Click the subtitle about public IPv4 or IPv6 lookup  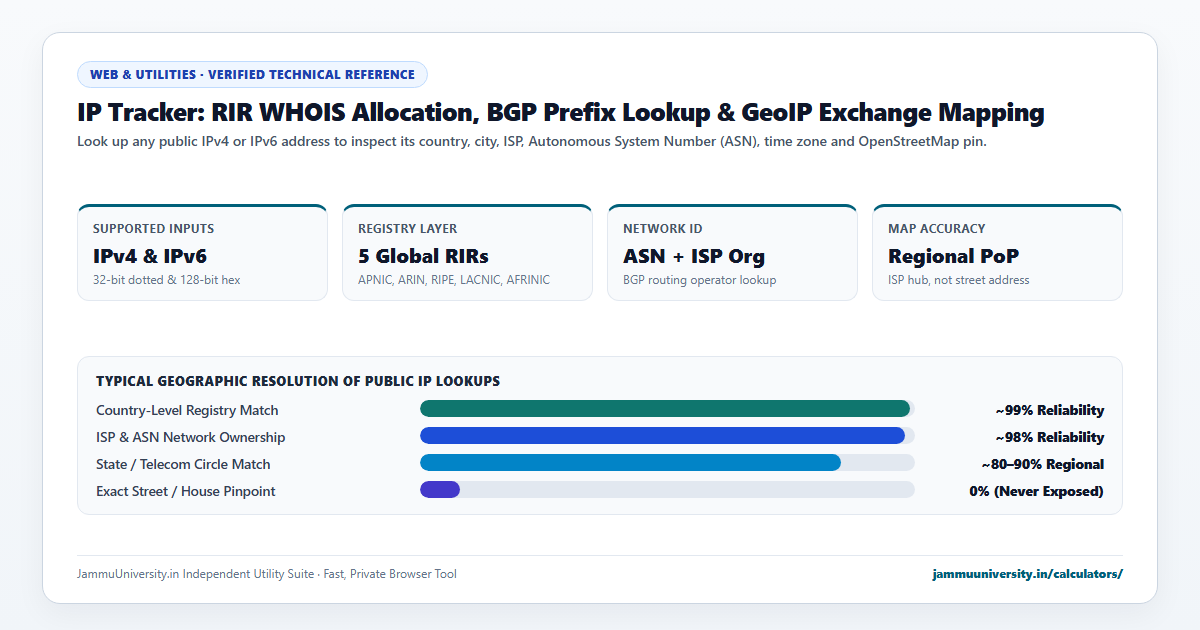point(532,142)
